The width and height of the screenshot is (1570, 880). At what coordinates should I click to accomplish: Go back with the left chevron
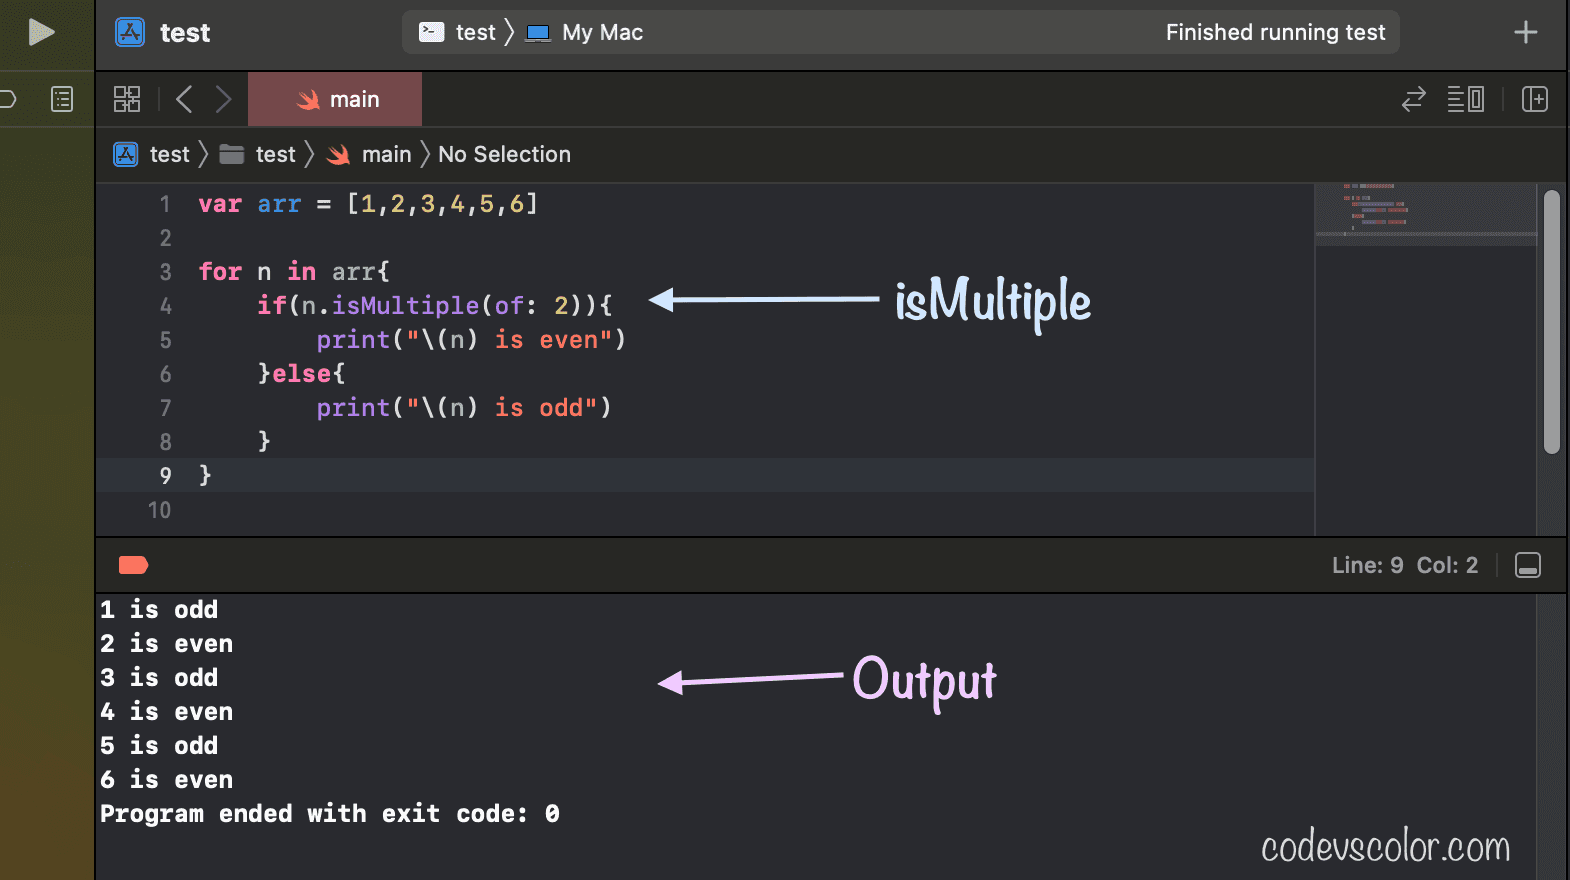pos(184,99)
